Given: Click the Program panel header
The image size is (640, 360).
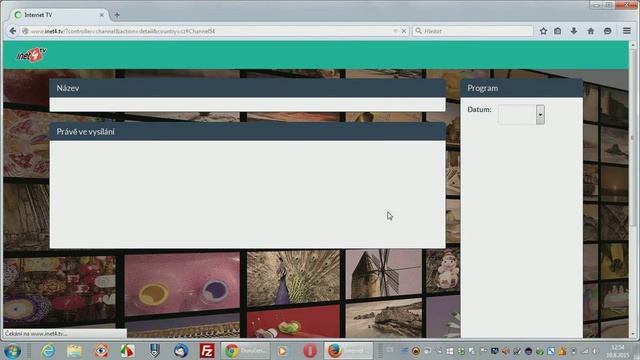Looking at the screenshot, I should click(522, 88).
